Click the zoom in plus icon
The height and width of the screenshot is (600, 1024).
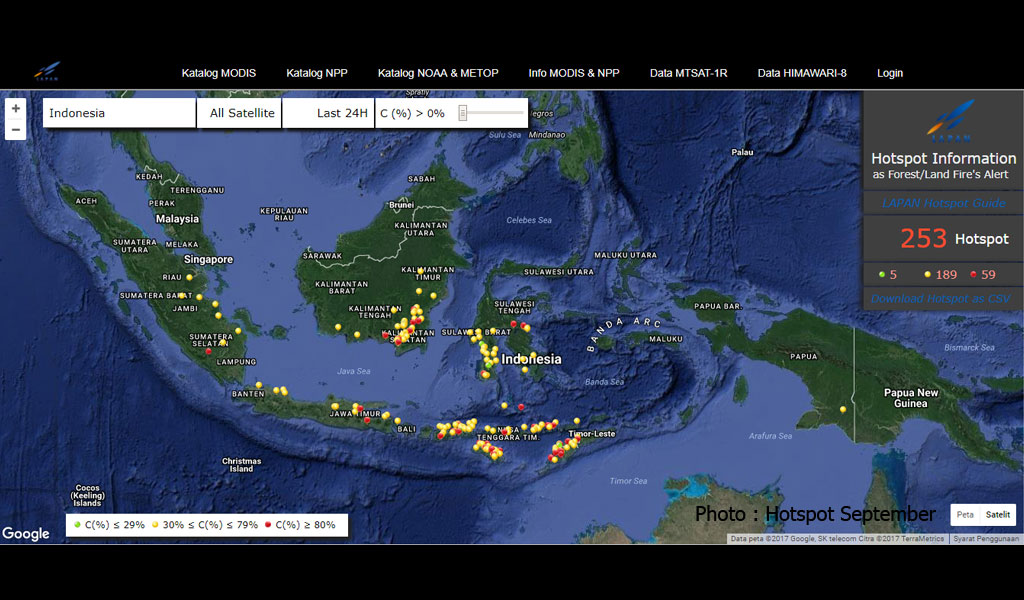click(15, 106)
